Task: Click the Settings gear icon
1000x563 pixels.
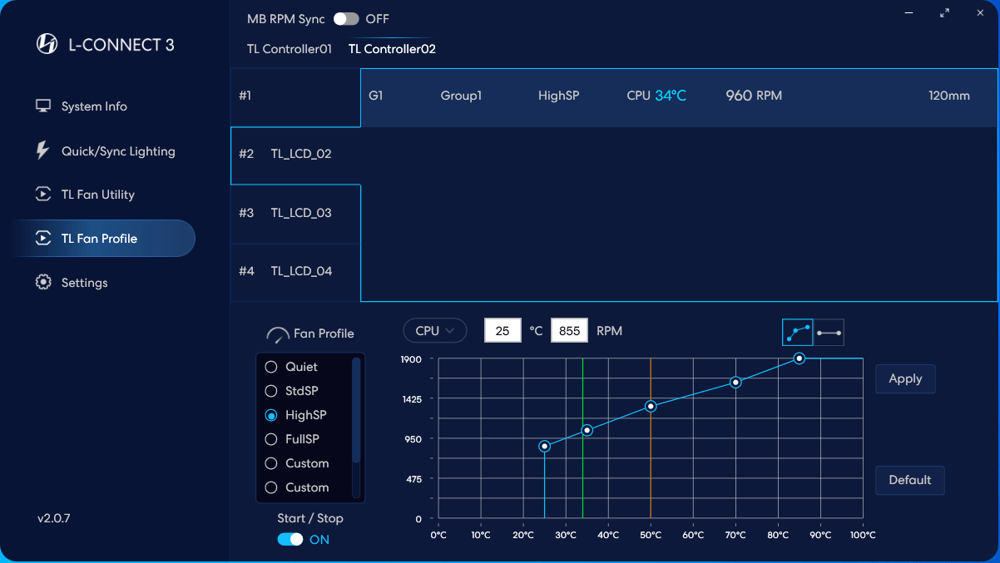Action: point(43,282)
